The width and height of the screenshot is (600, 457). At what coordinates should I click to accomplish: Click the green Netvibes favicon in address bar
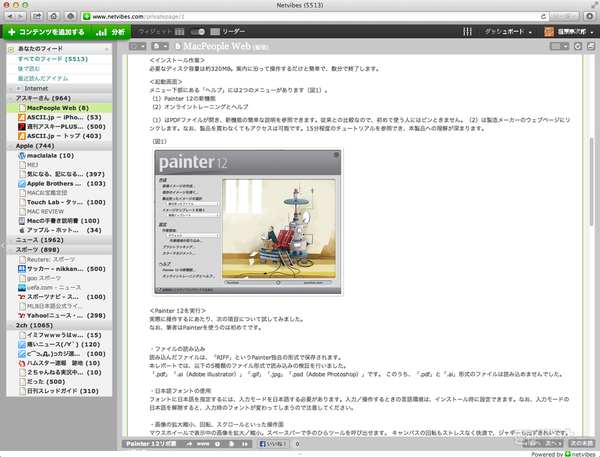point(86,16)
